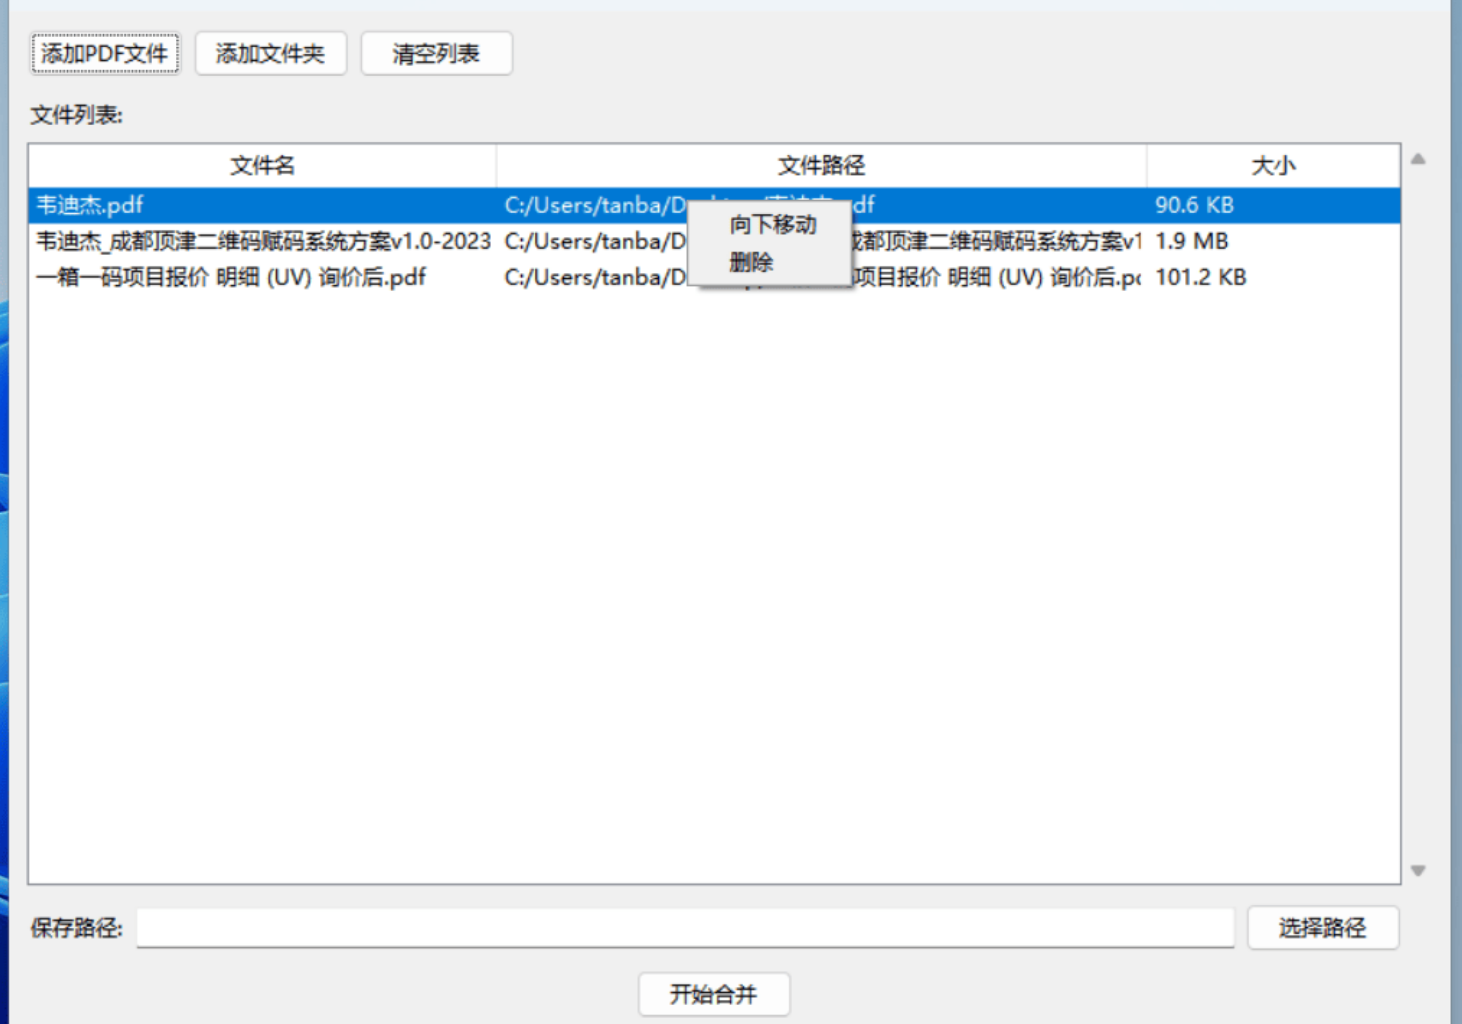The image size is (1462, 1024).
Task: Choose 向下移动 from the context menu
Action: pyautogui.click(x=772, y=225)
